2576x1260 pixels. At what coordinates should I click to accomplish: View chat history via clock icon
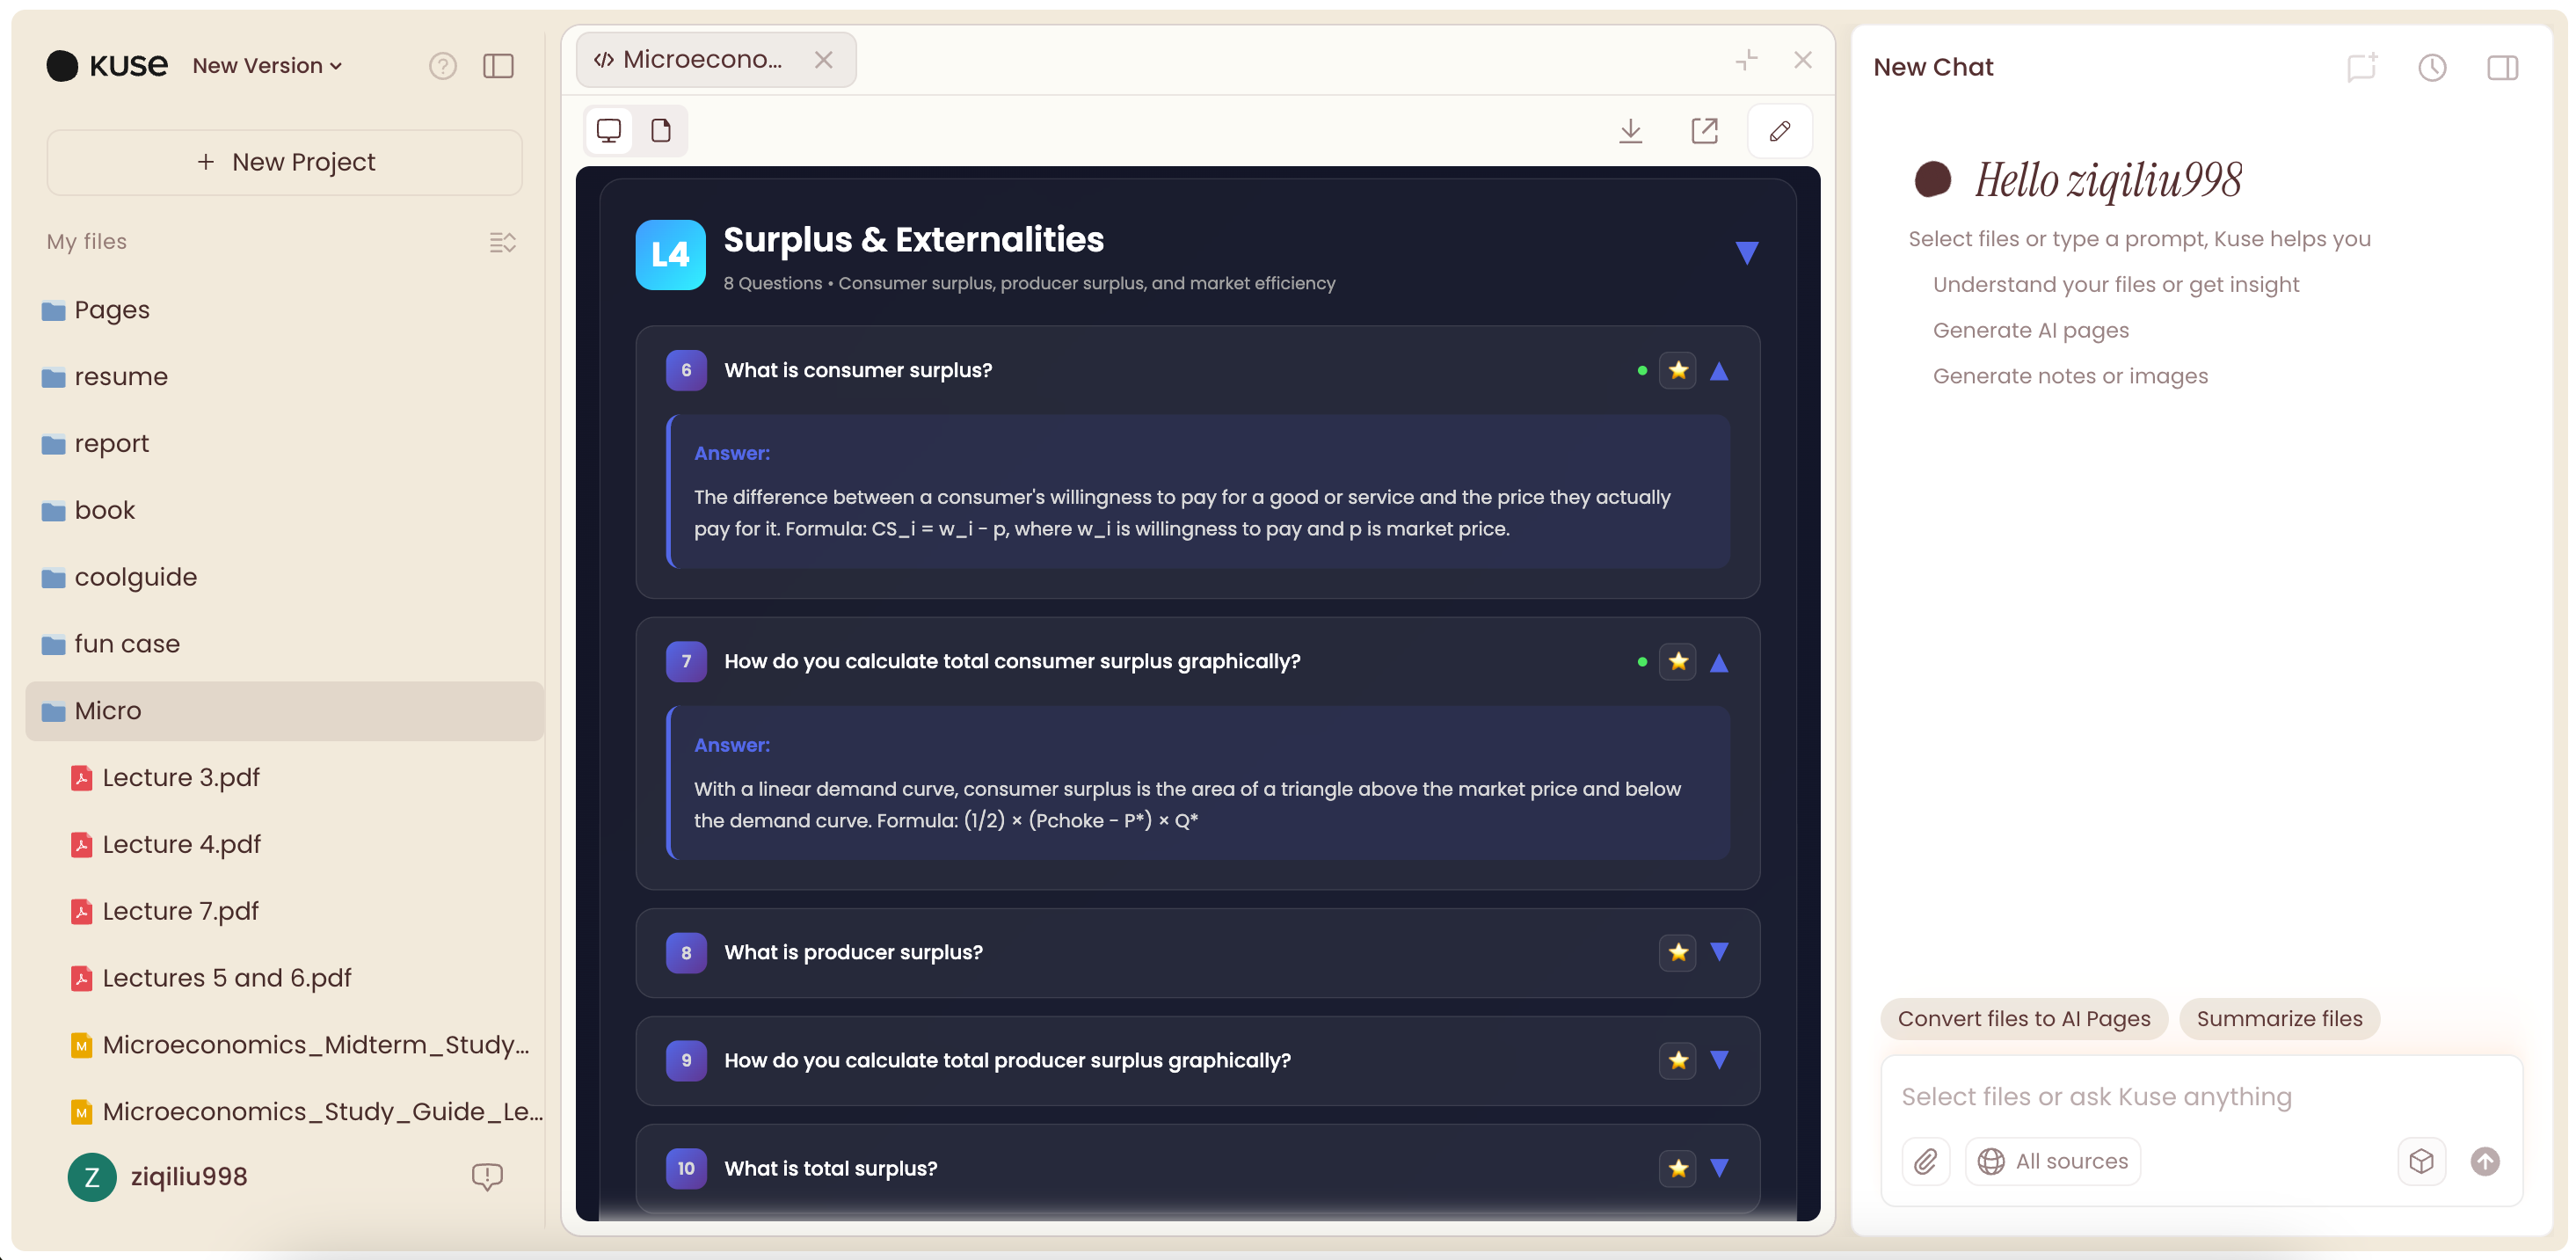tap(2433, 67)
